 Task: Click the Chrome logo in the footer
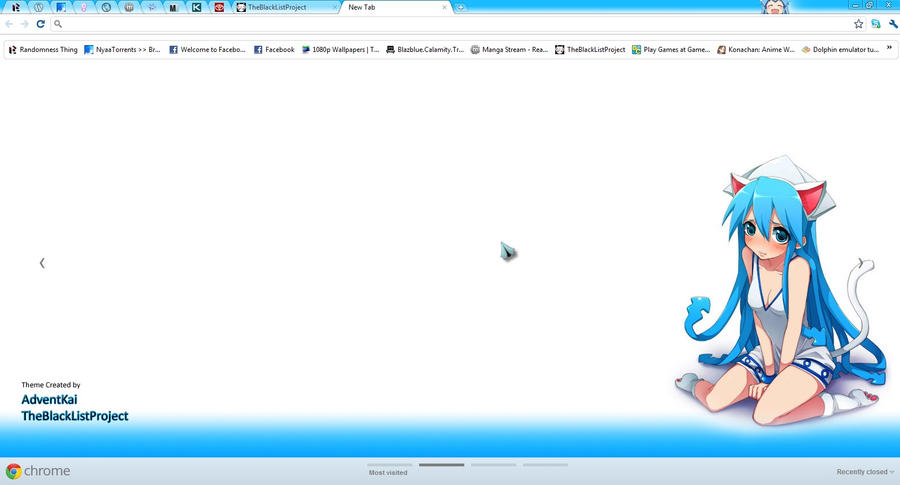[x=38, y=471]
